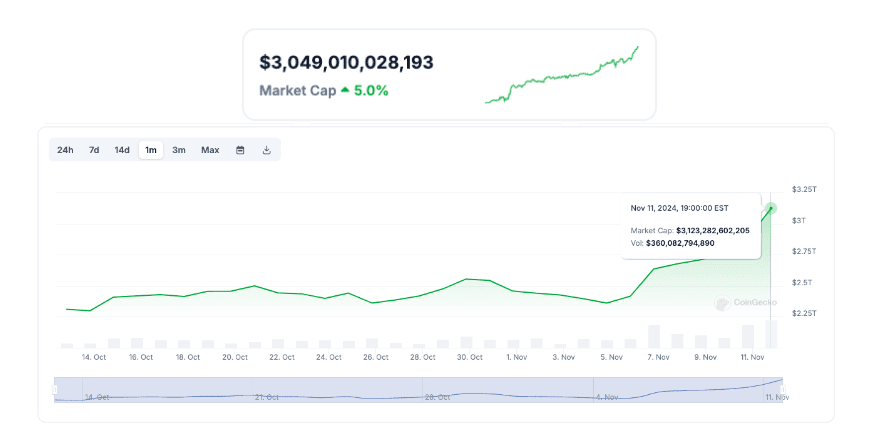Click the 30. Oct x-axis label
The image size is (882, 444).
tap(470, 357)
